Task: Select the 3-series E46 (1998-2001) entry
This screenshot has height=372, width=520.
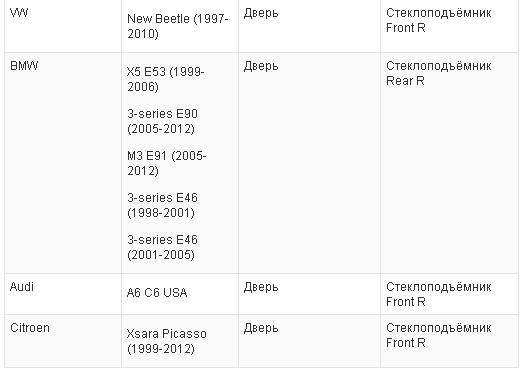Action: tap(162, 205)
